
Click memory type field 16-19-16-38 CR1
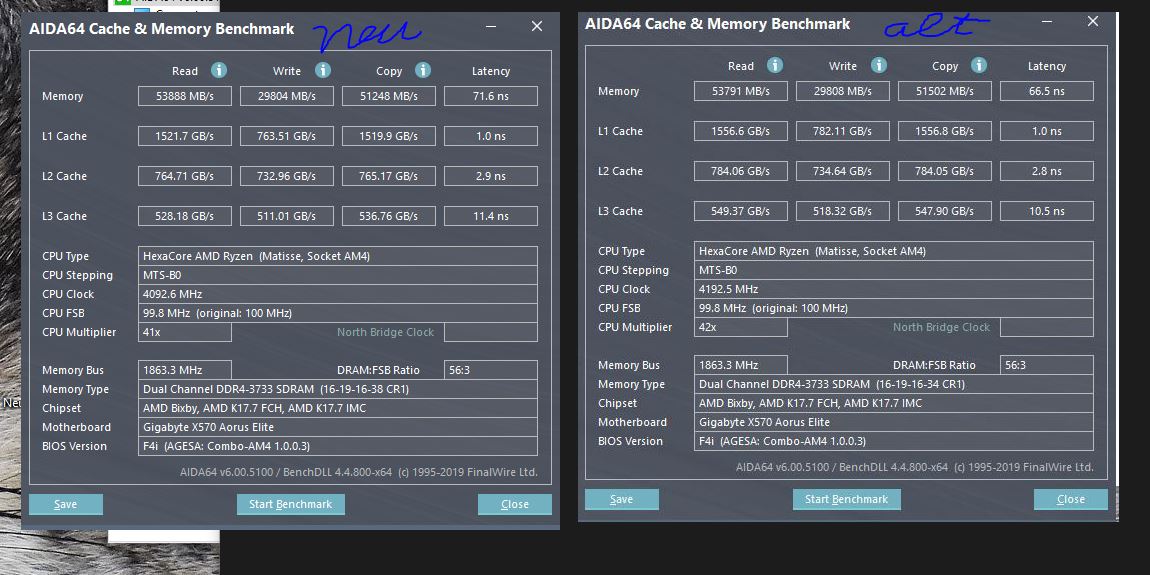pos(338,389)
